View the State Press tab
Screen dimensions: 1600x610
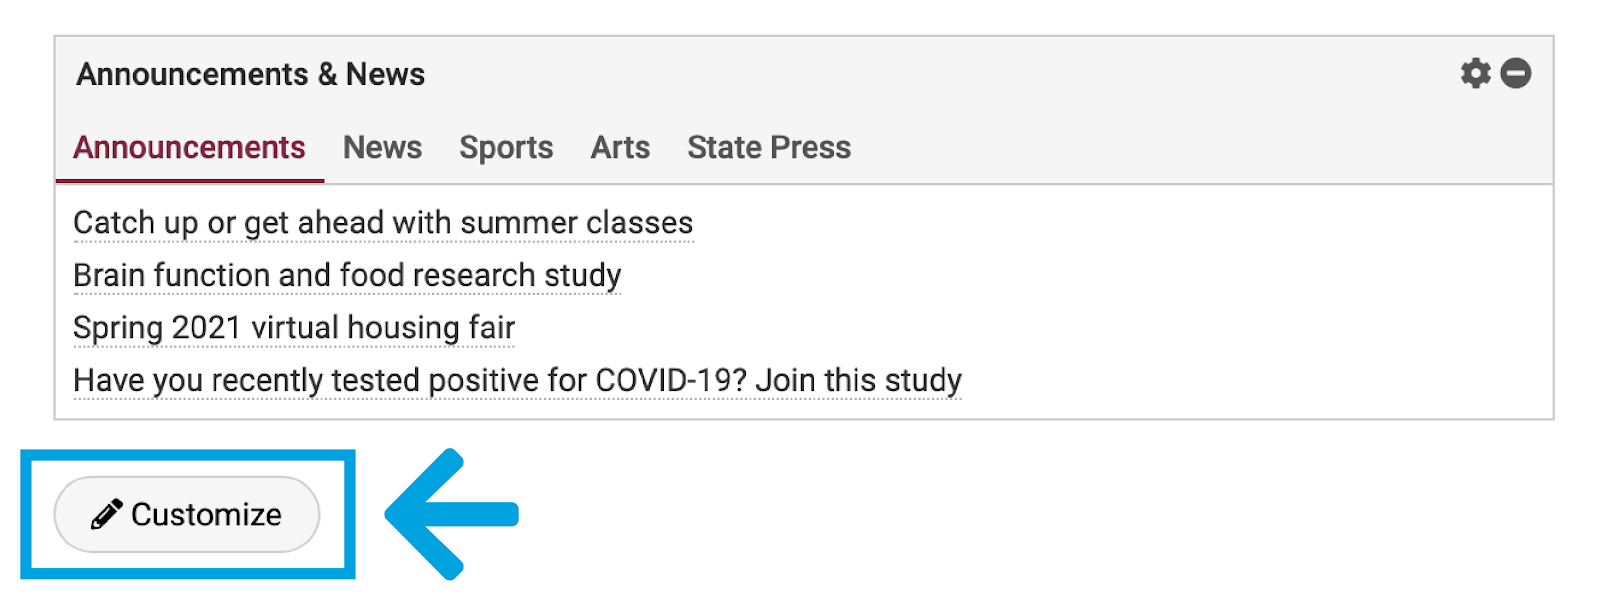[x=769, y=148]
